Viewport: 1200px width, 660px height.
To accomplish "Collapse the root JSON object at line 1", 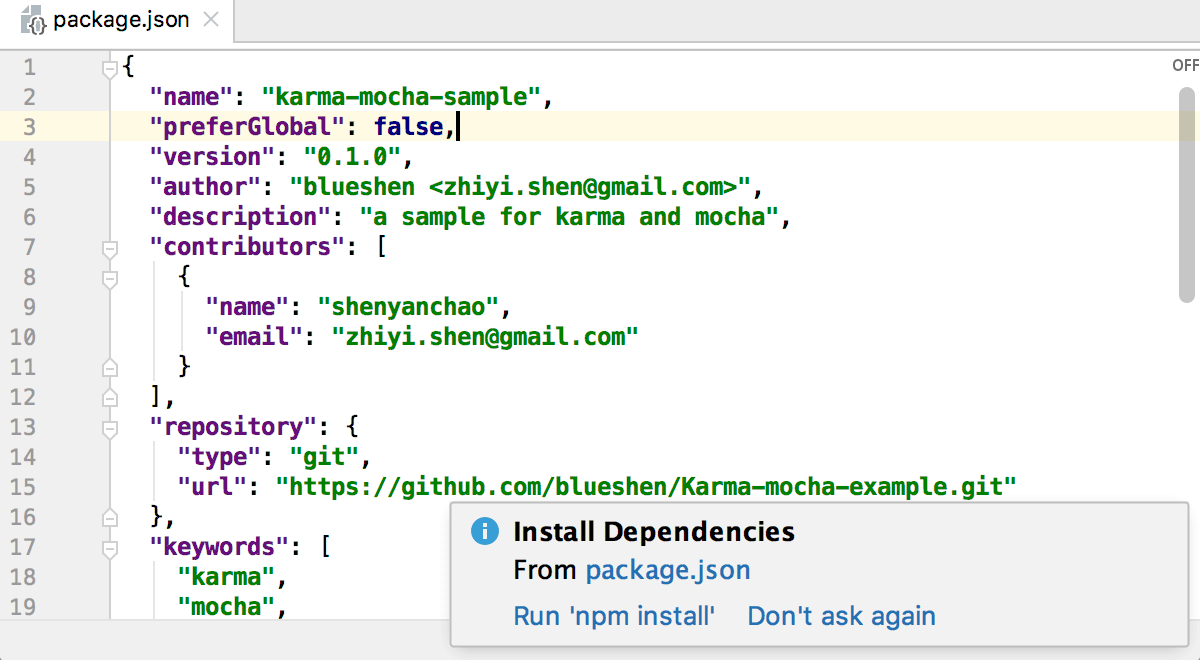I will (x=110, y=66).
